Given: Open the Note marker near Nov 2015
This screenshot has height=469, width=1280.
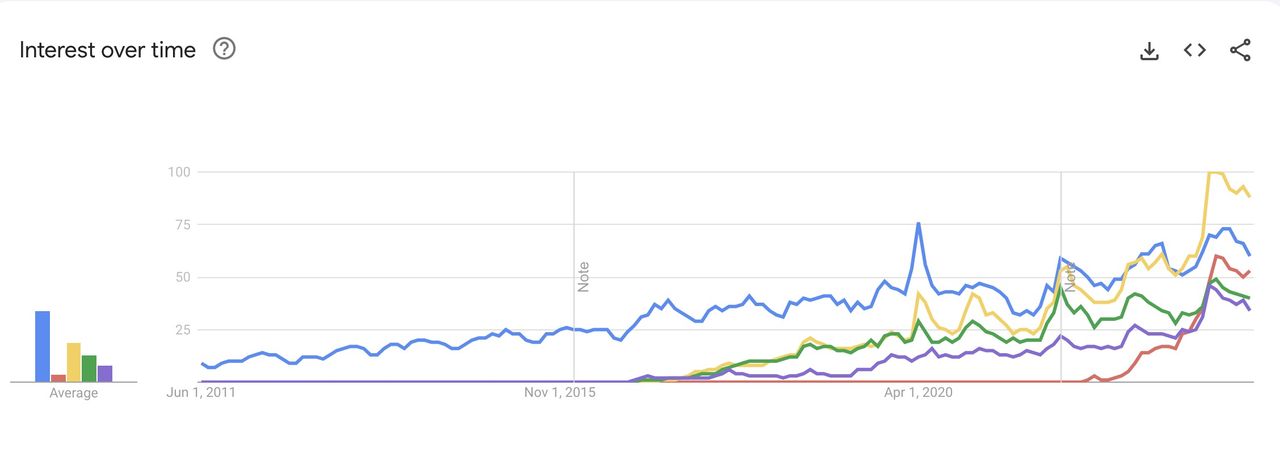Looking at the screenshot, I should (583, 276).
